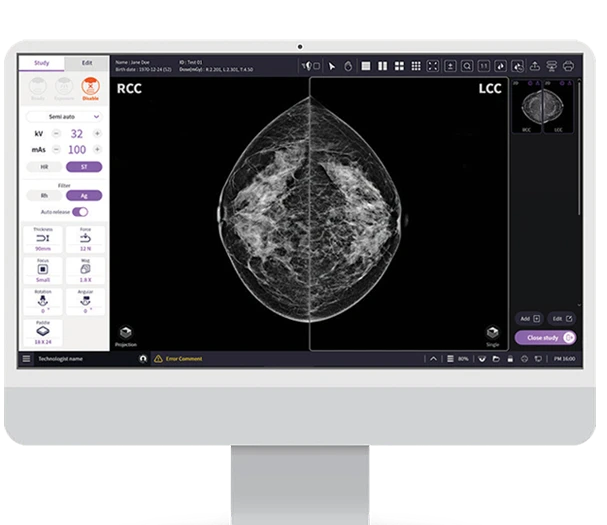Image resolution: width=607 pixels, height=525 pixels.
Task: Click the Add view button
Action: tap(530, 319)
